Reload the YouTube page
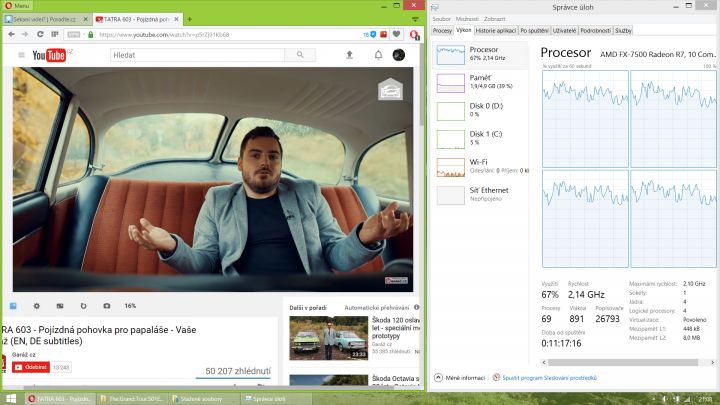Image resolution: width=720 pixels, height=405 pixels. click(x=40, y=34)
